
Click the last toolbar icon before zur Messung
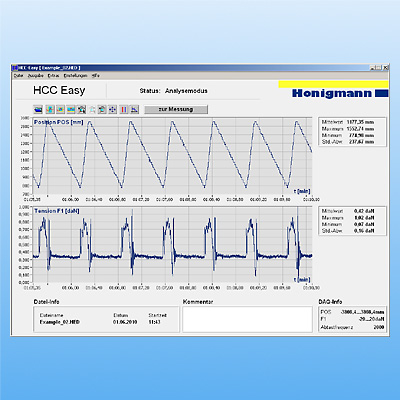tap(134, 109)
